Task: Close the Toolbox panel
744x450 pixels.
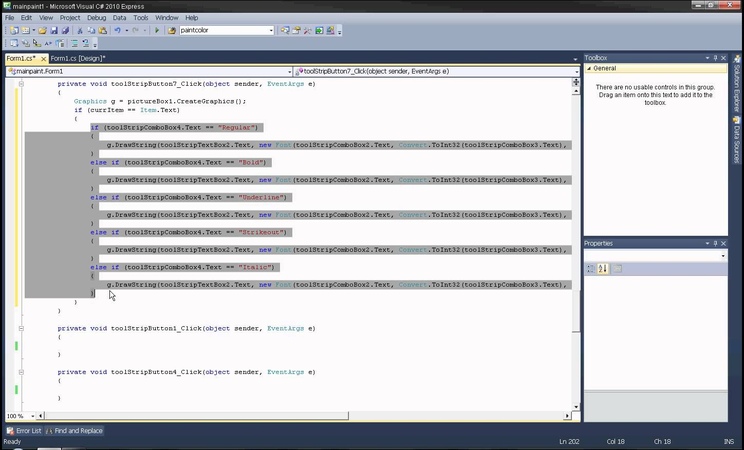Action: tap(724, 58)
